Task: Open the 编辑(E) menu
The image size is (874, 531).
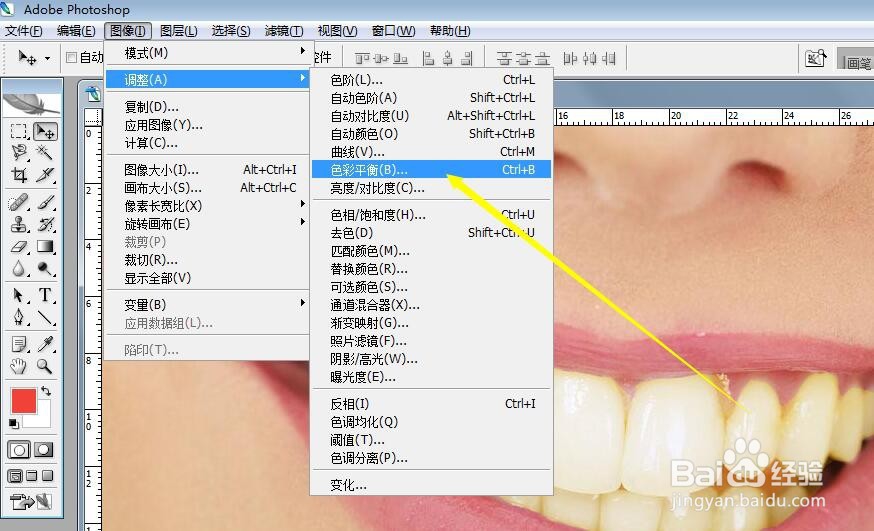Action: coord(76,31)
